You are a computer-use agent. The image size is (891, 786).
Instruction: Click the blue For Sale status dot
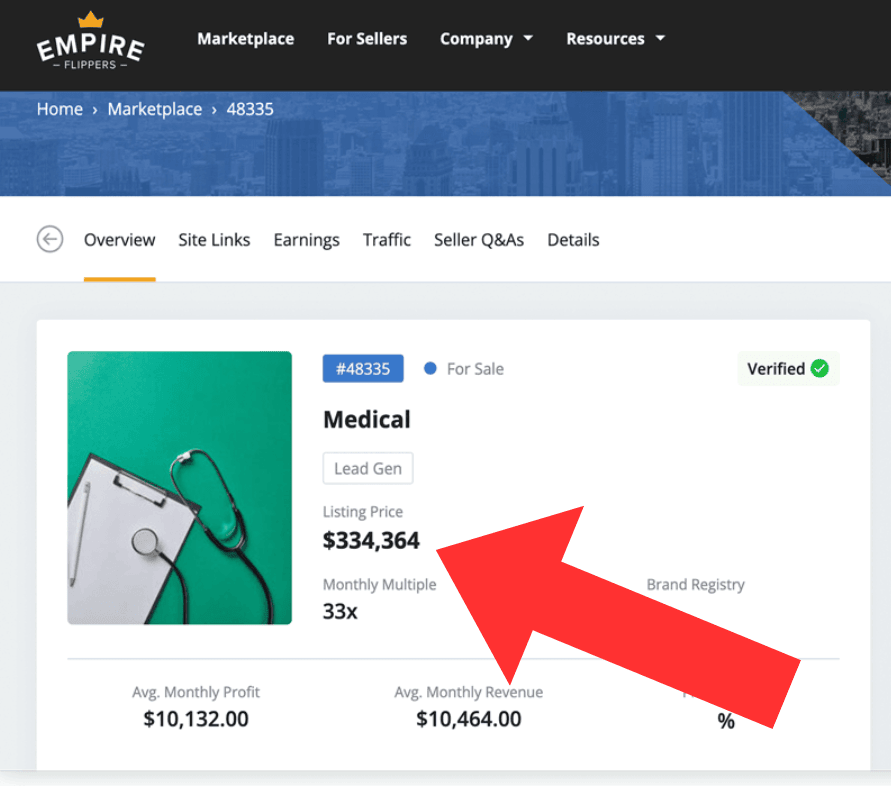(x=430, y=369)
